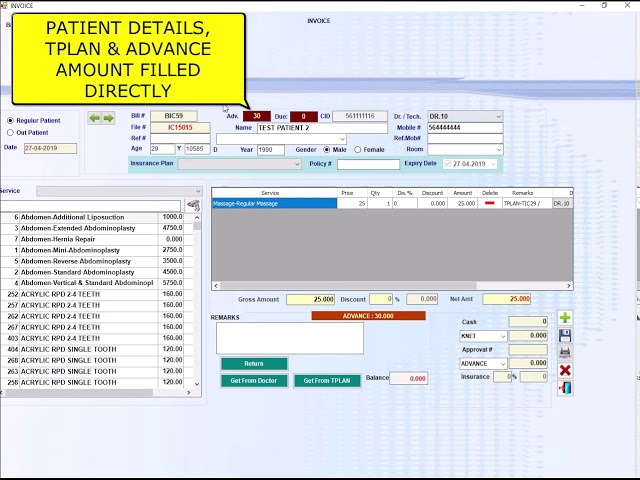Click the Ref # field

pos(180,138)
